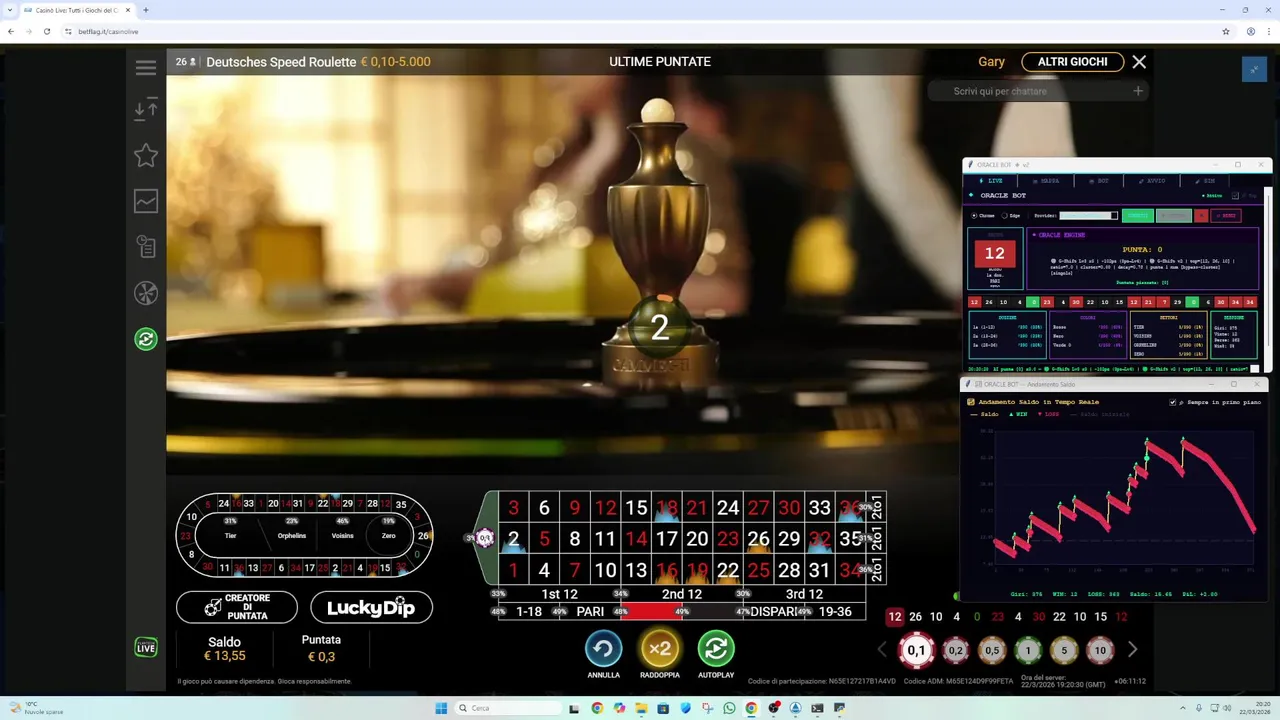Bet on 1st 12 dozen
Image resolution: width=1280 pixels, height=720 pixels.
559,594
